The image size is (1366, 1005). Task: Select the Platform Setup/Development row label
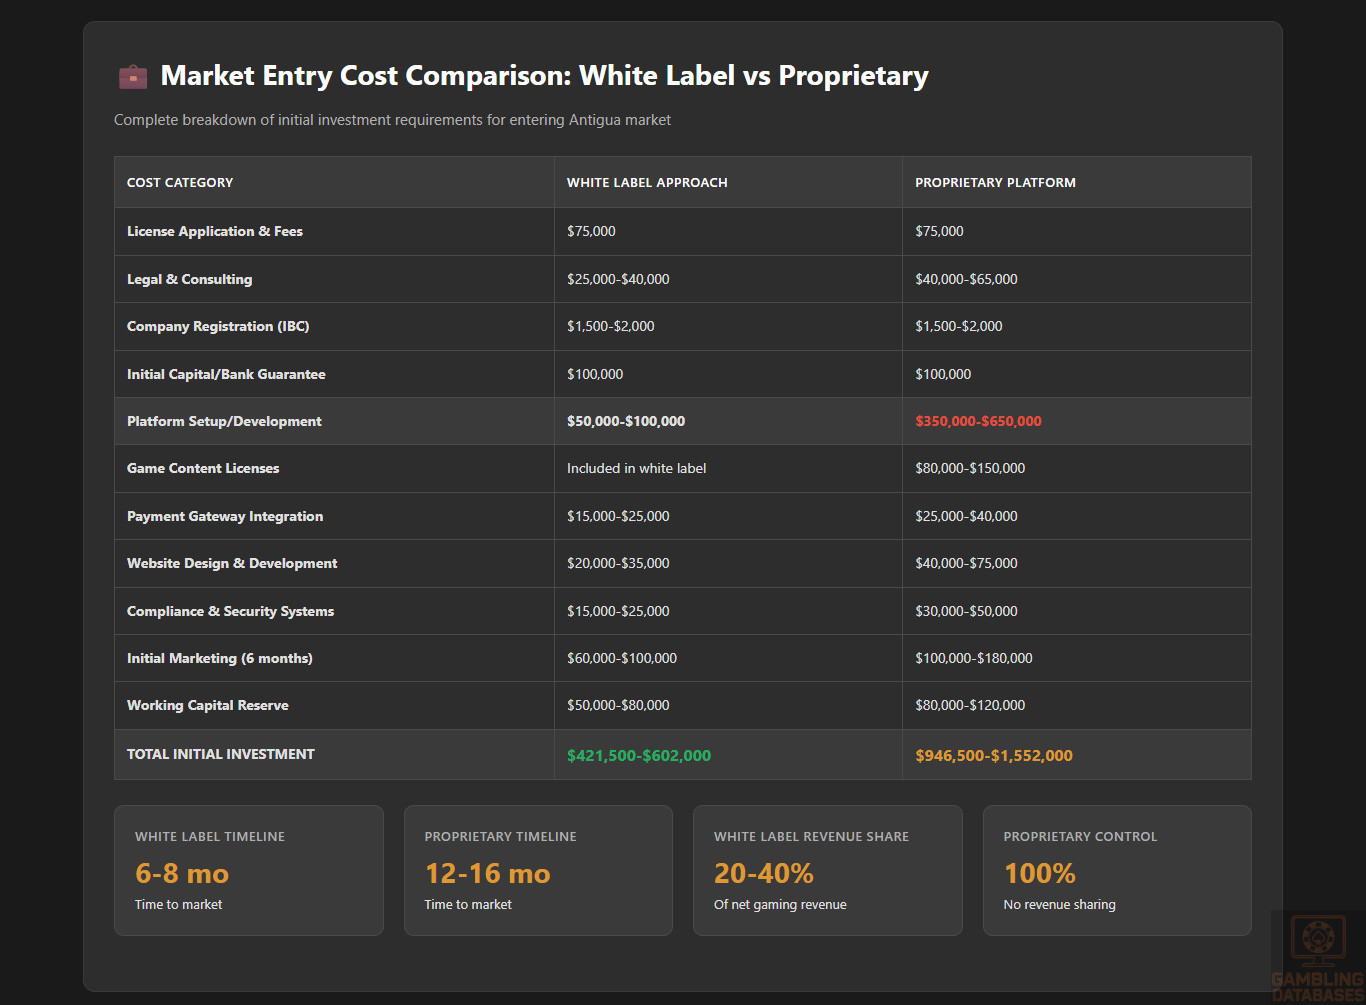point(224,421)
